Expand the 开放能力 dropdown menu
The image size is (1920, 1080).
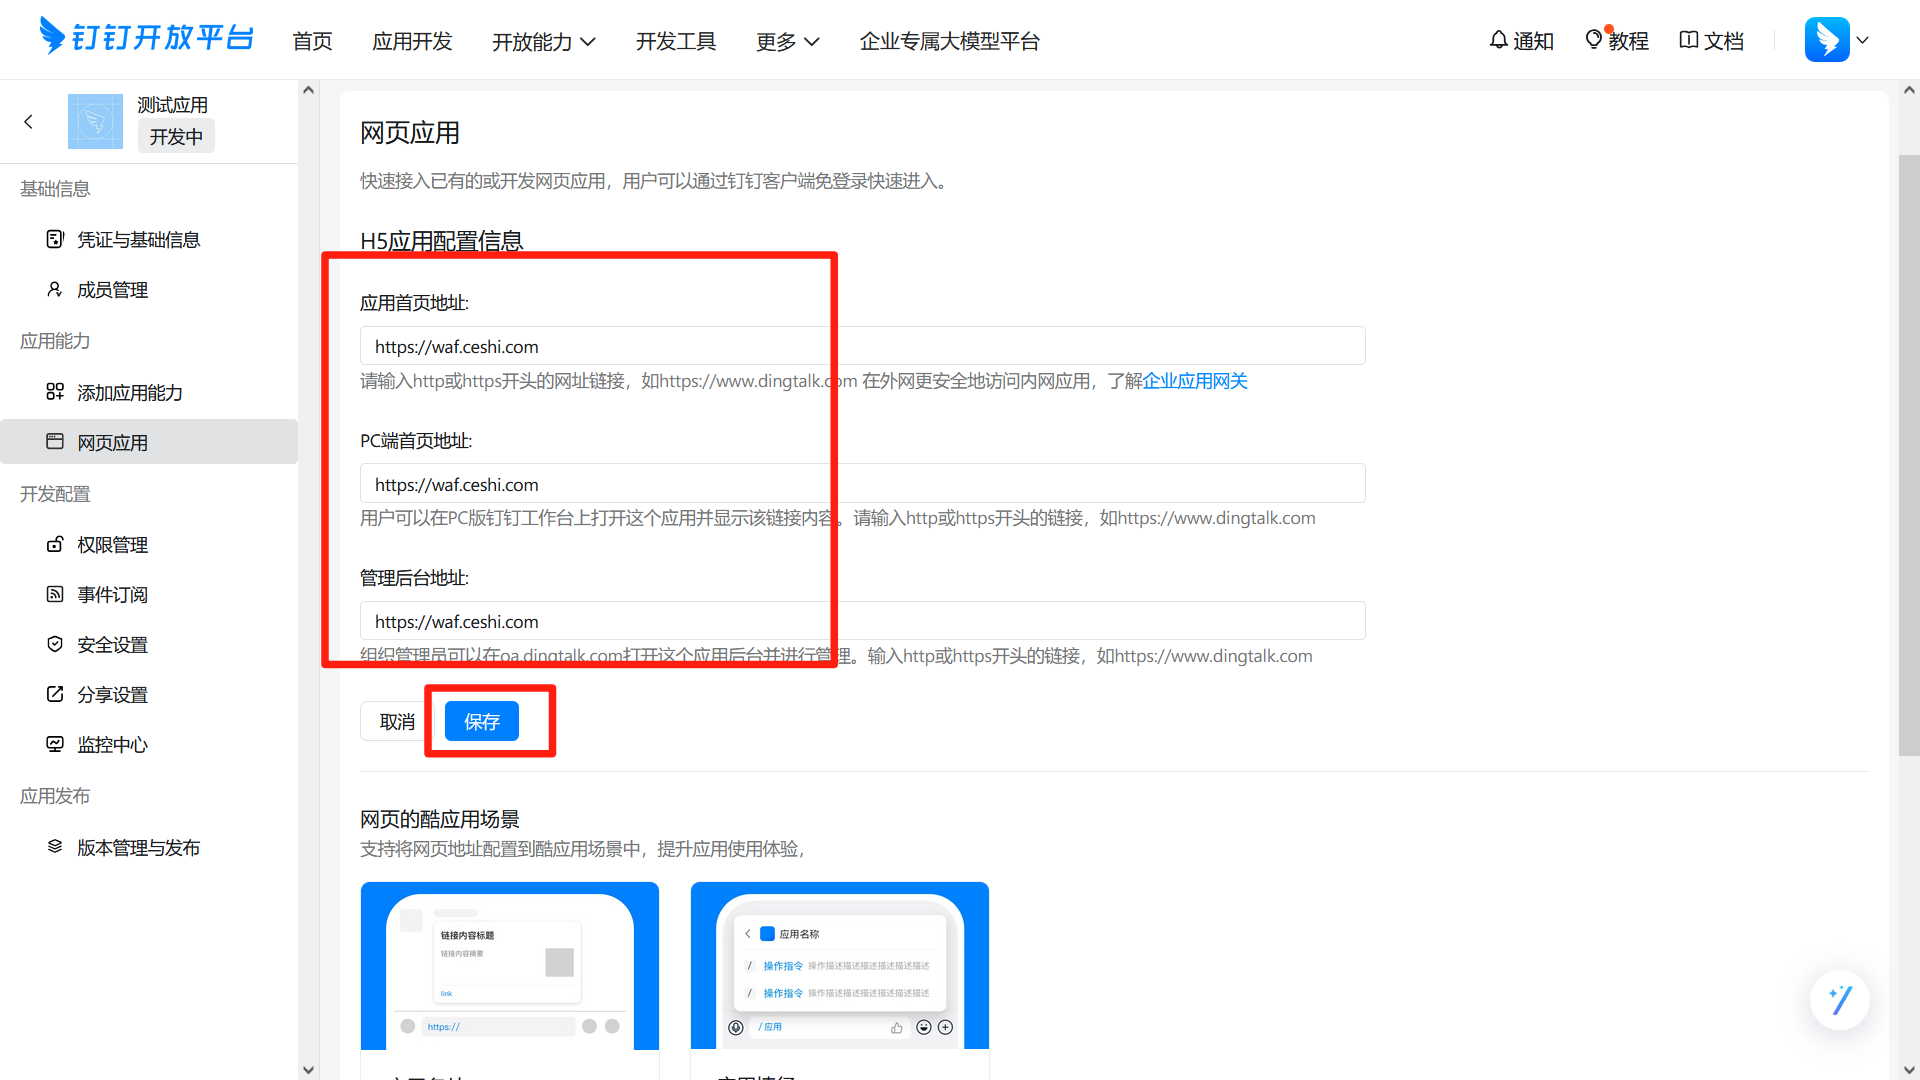tap(543, 41)
